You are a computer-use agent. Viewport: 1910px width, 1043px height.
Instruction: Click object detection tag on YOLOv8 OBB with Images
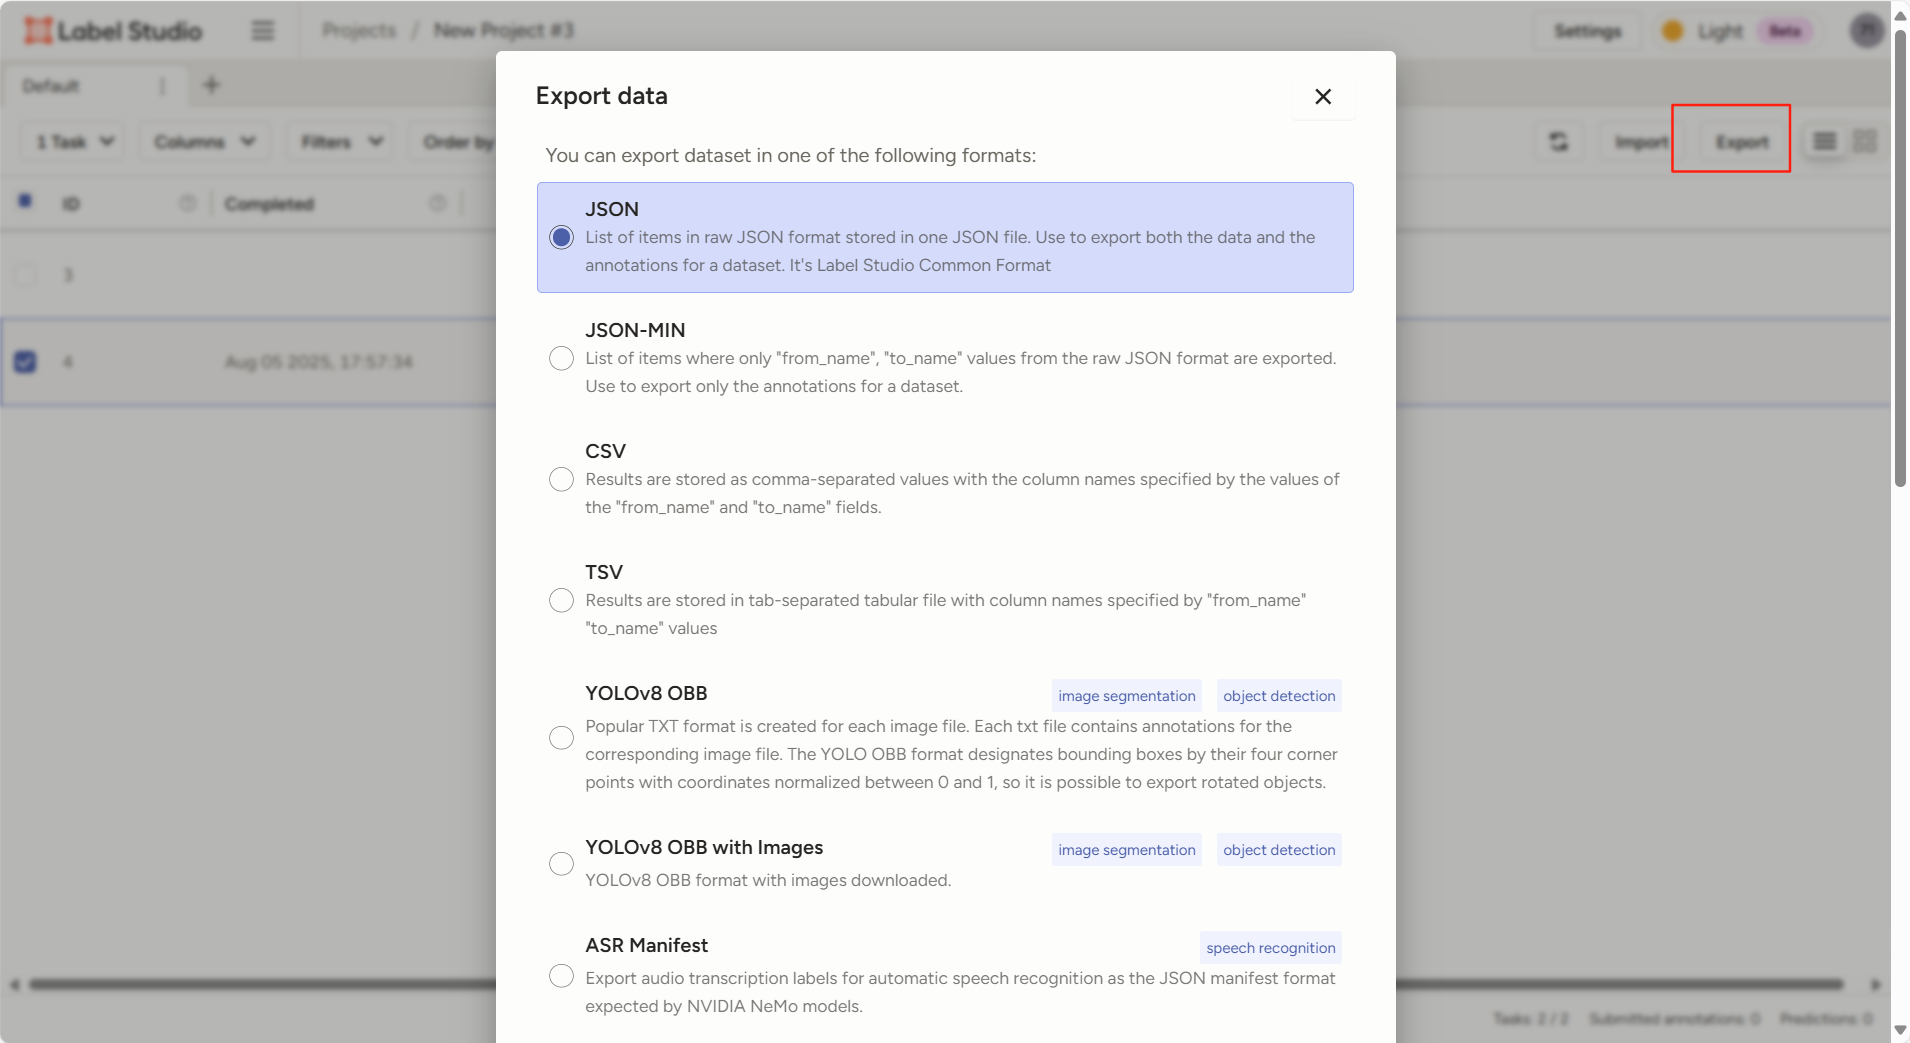pos(1279,850)
